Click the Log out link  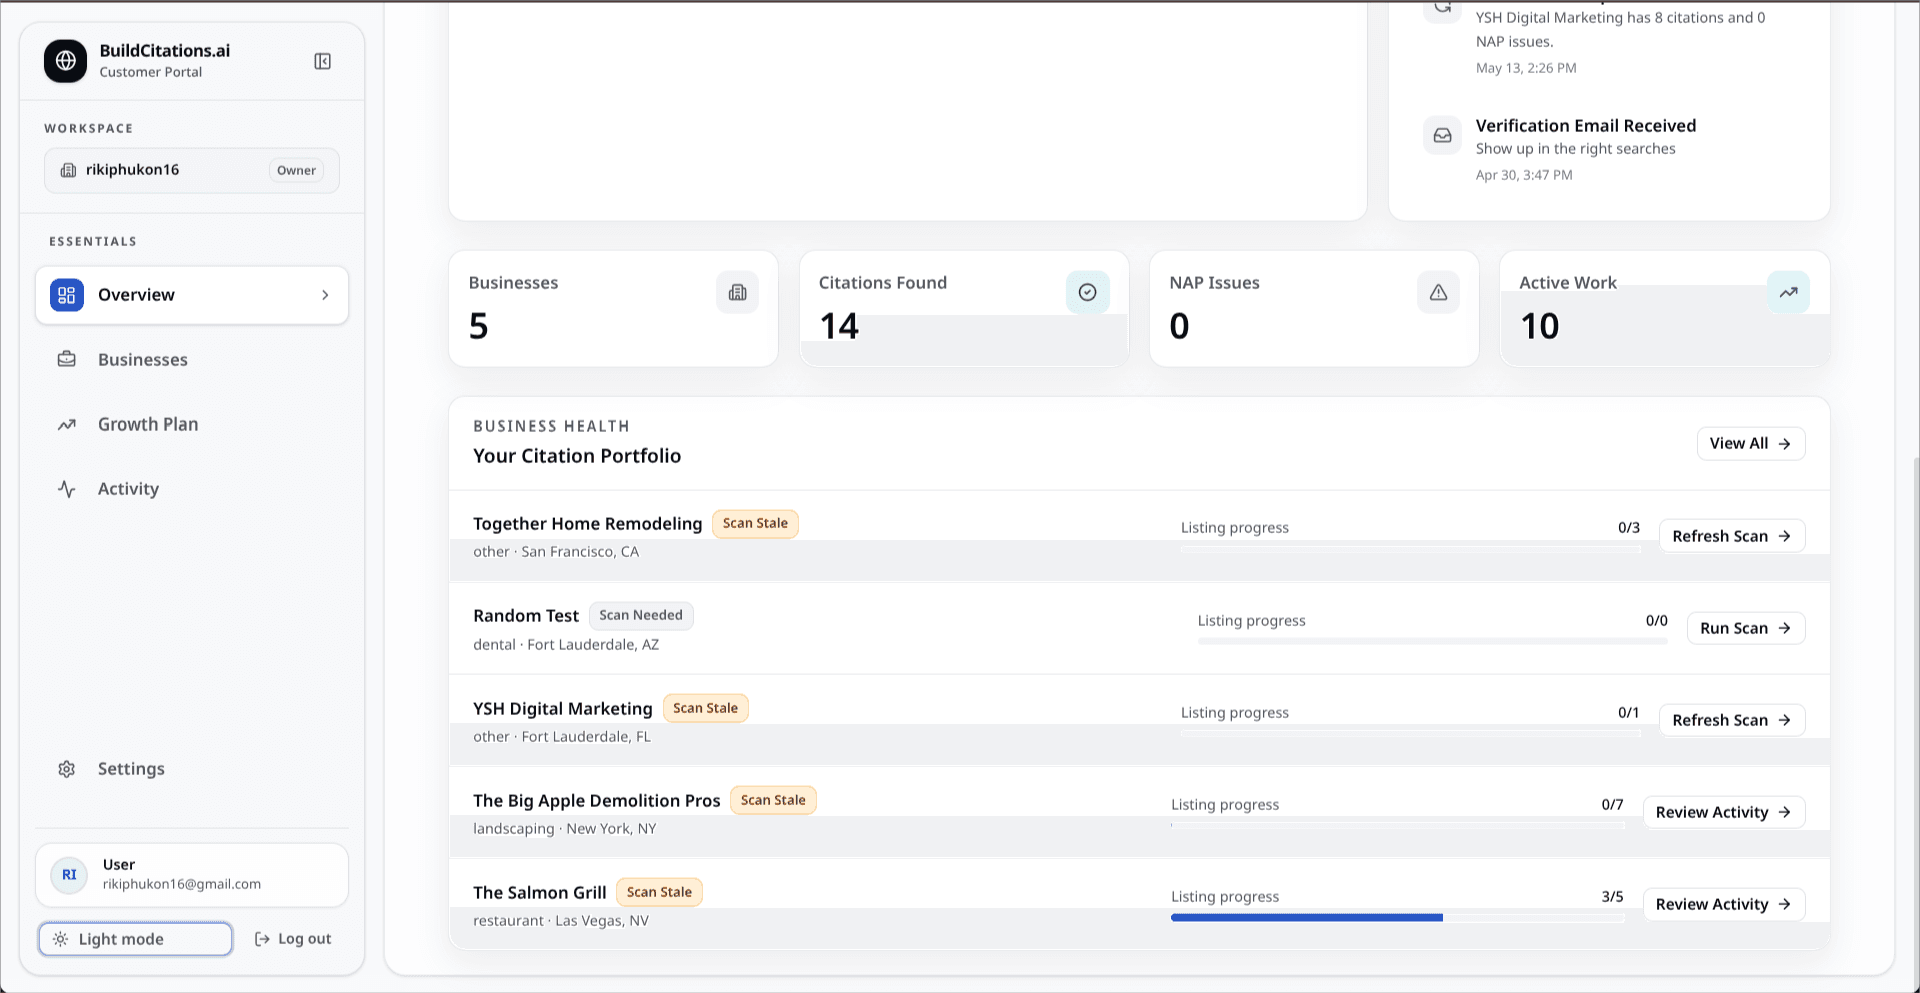pyautogui.click(x=293, y=939)
